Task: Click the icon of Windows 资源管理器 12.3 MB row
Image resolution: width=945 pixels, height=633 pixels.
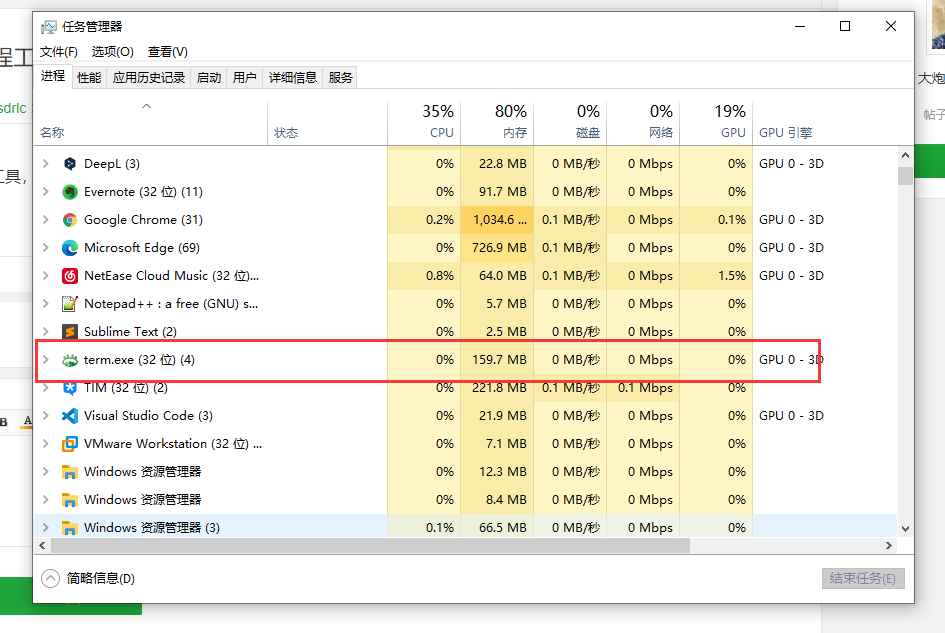Action: click(x=70, y=472)
